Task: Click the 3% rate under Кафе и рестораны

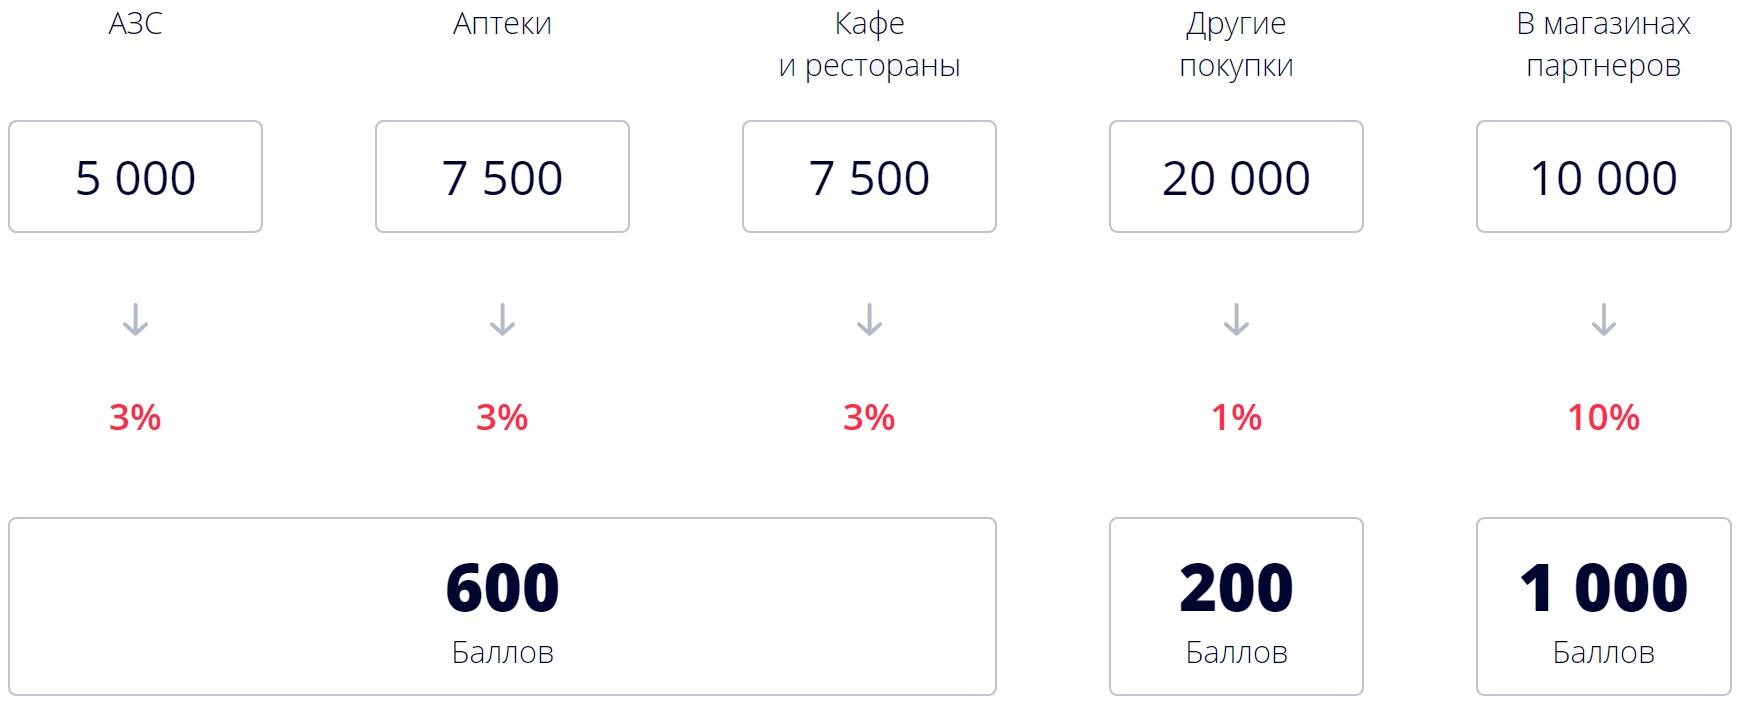Action: tap(869, 417)
